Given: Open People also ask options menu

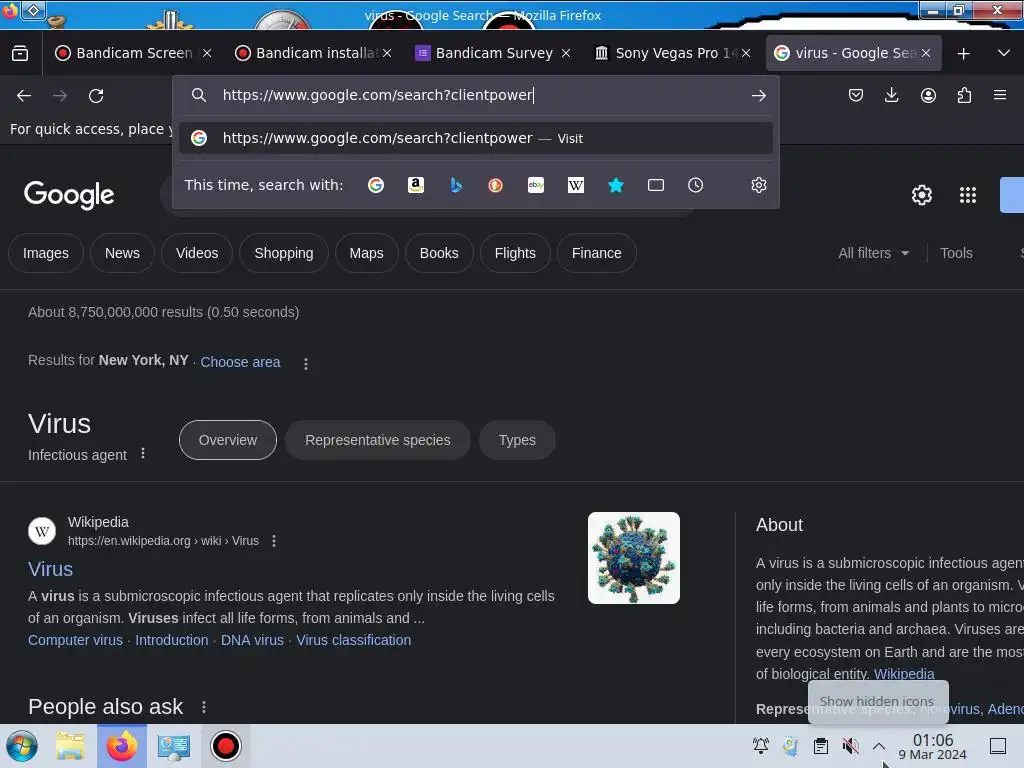Looking at the screenshot, I should pos(204,707).
